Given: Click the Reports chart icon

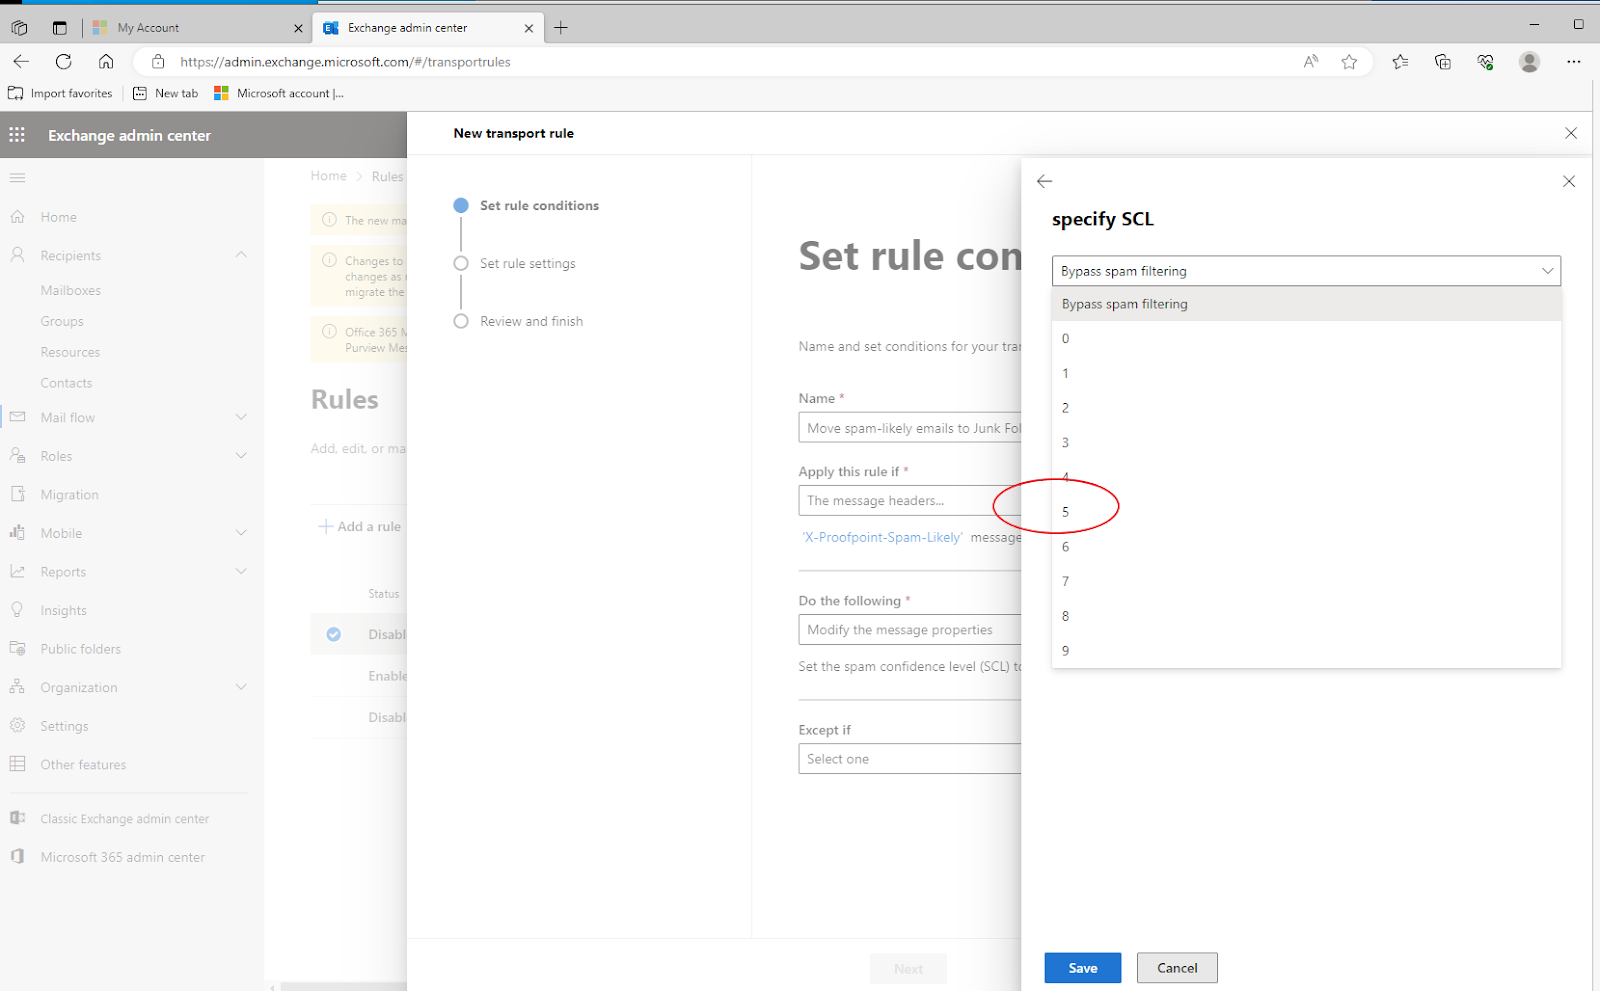Looking at the screenshot, I should (17, 571).
